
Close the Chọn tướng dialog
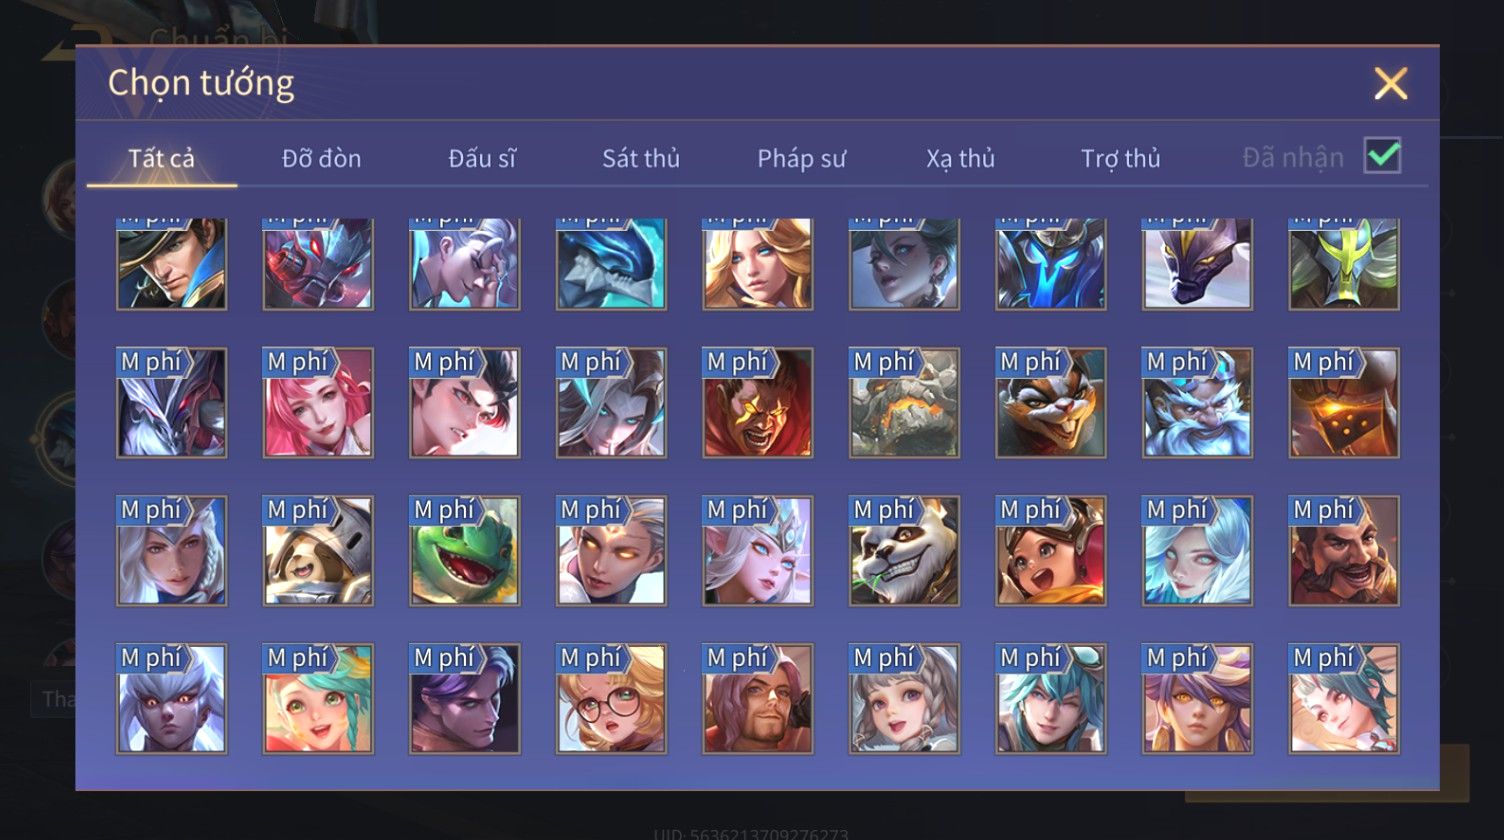point(1390,84)
